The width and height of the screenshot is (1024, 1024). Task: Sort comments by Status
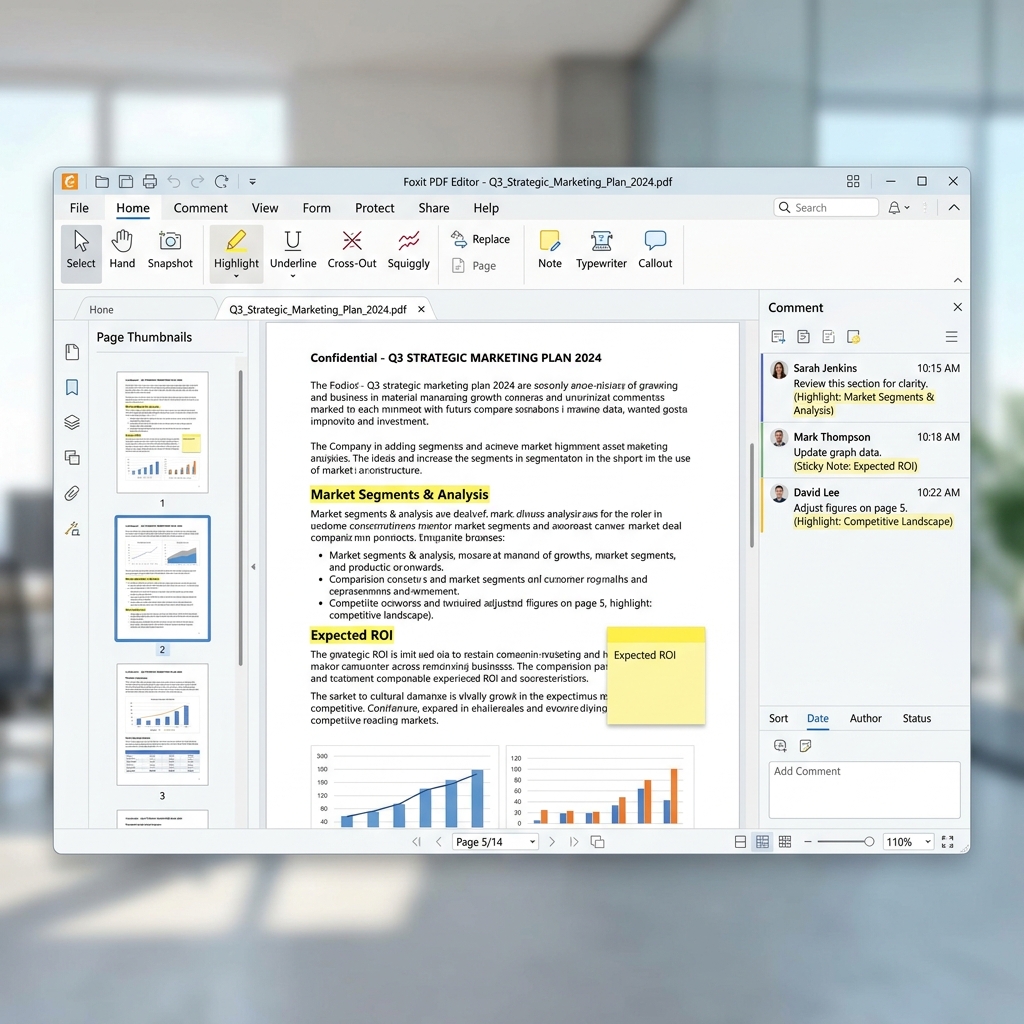point(917,718)
